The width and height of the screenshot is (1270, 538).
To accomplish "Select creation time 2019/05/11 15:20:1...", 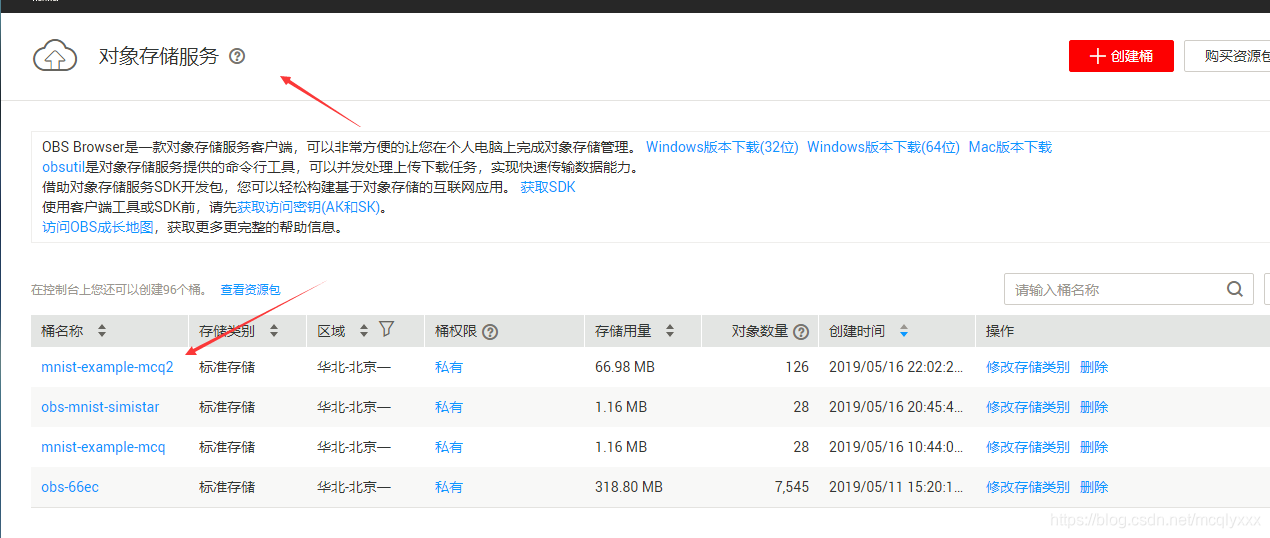I will coord(897,487).
